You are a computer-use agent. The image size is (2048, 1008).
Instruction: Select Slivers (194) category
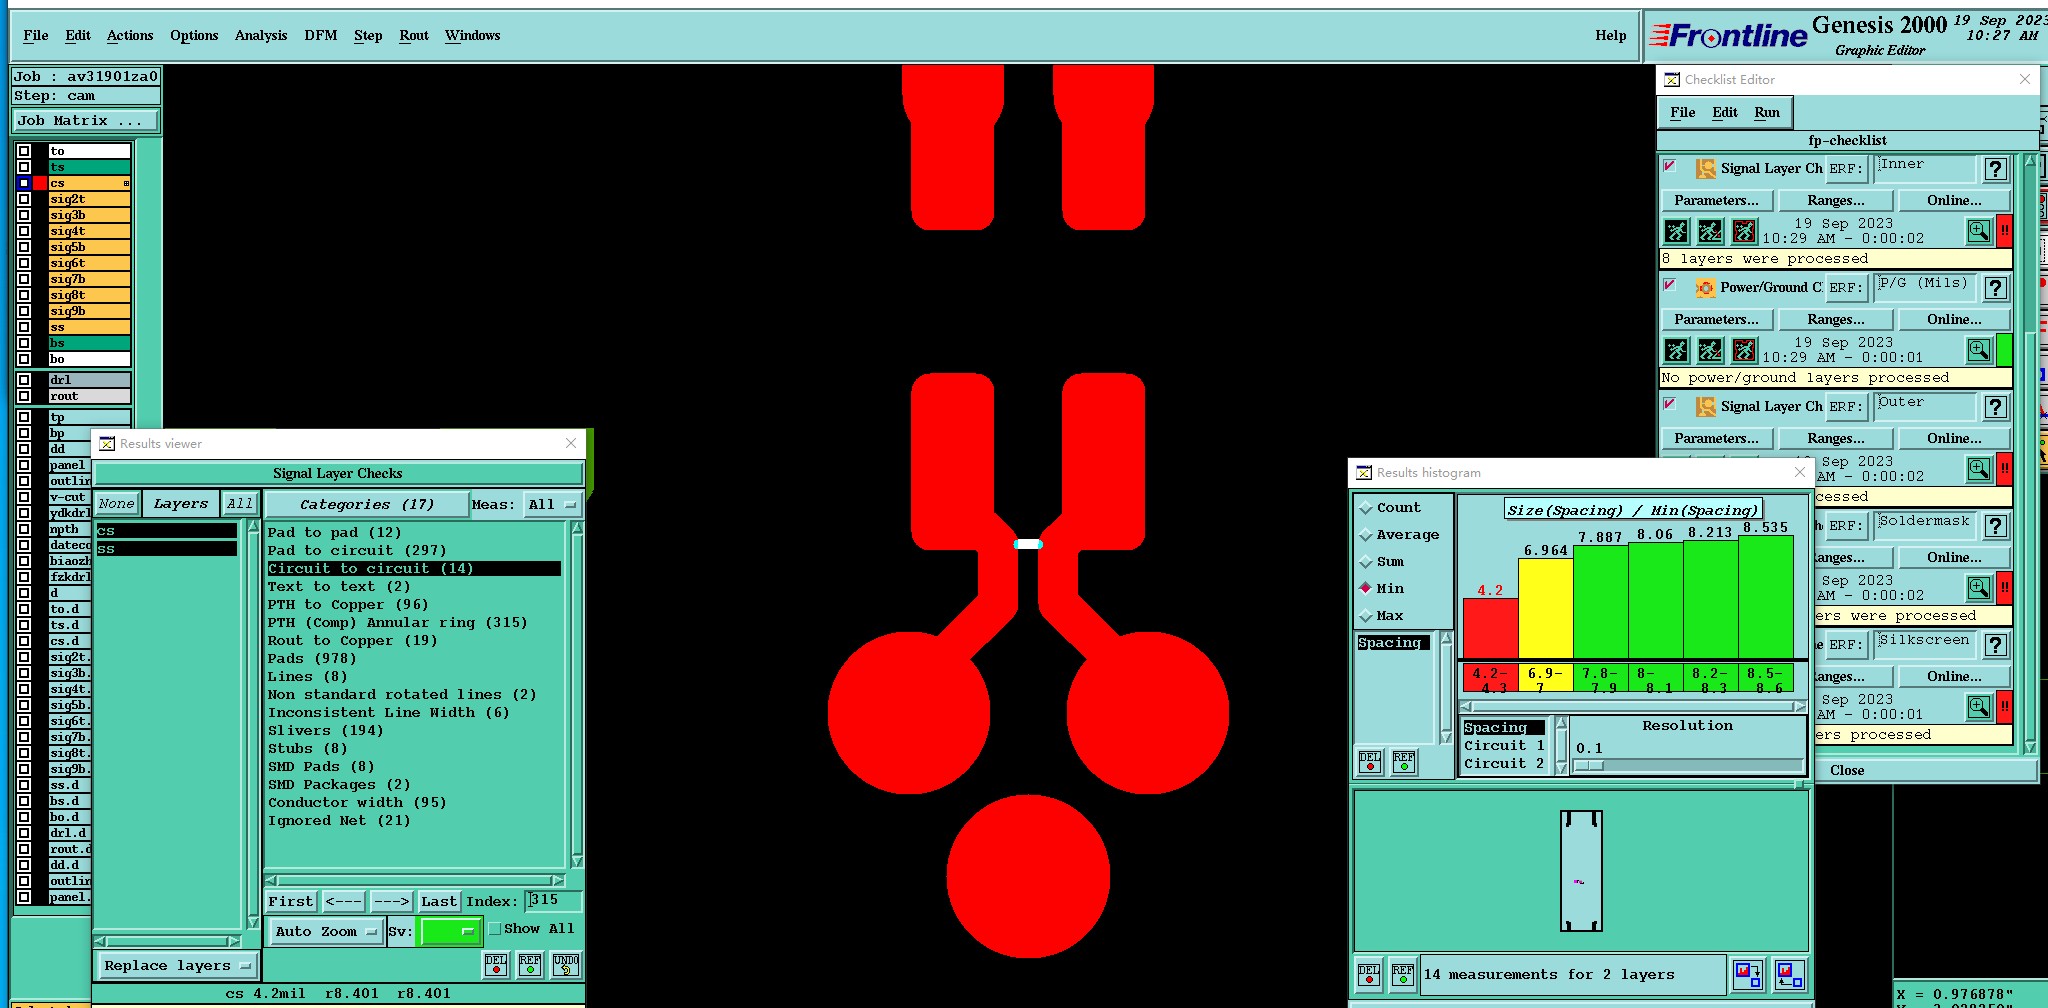[326, 731]
